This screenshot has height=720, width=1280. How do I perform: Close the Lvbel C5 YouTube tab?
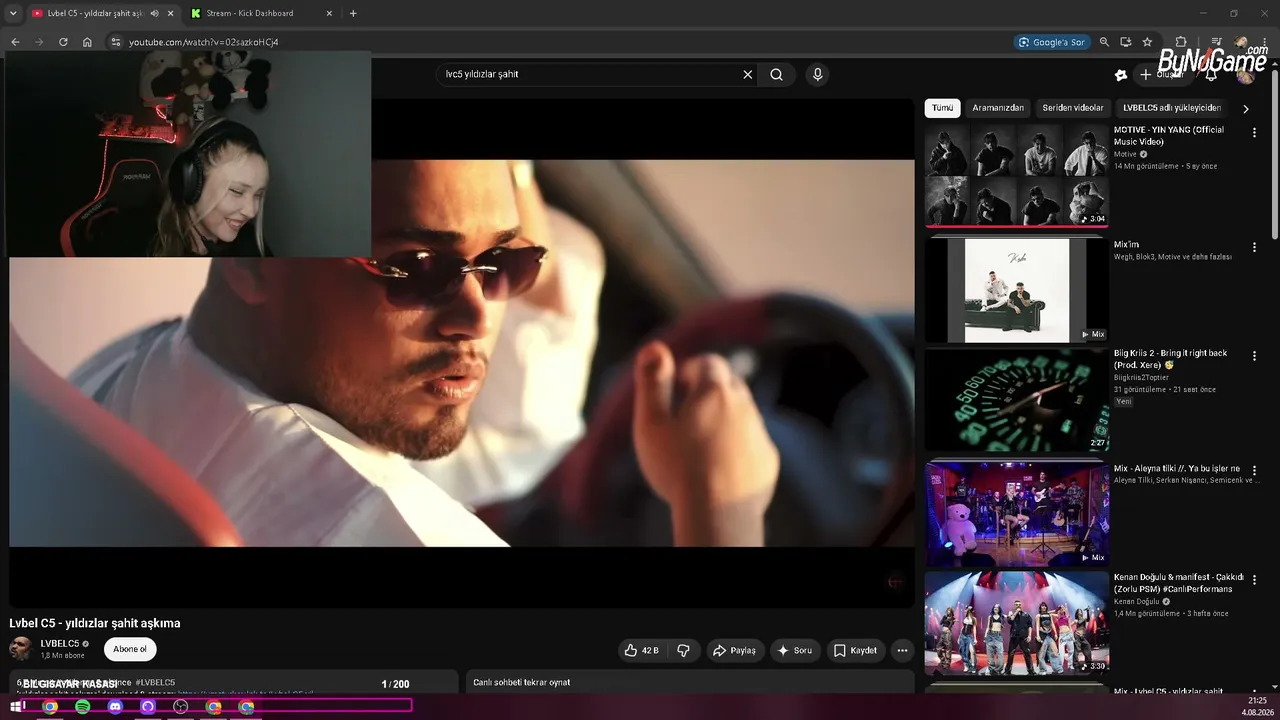point(170,13)
